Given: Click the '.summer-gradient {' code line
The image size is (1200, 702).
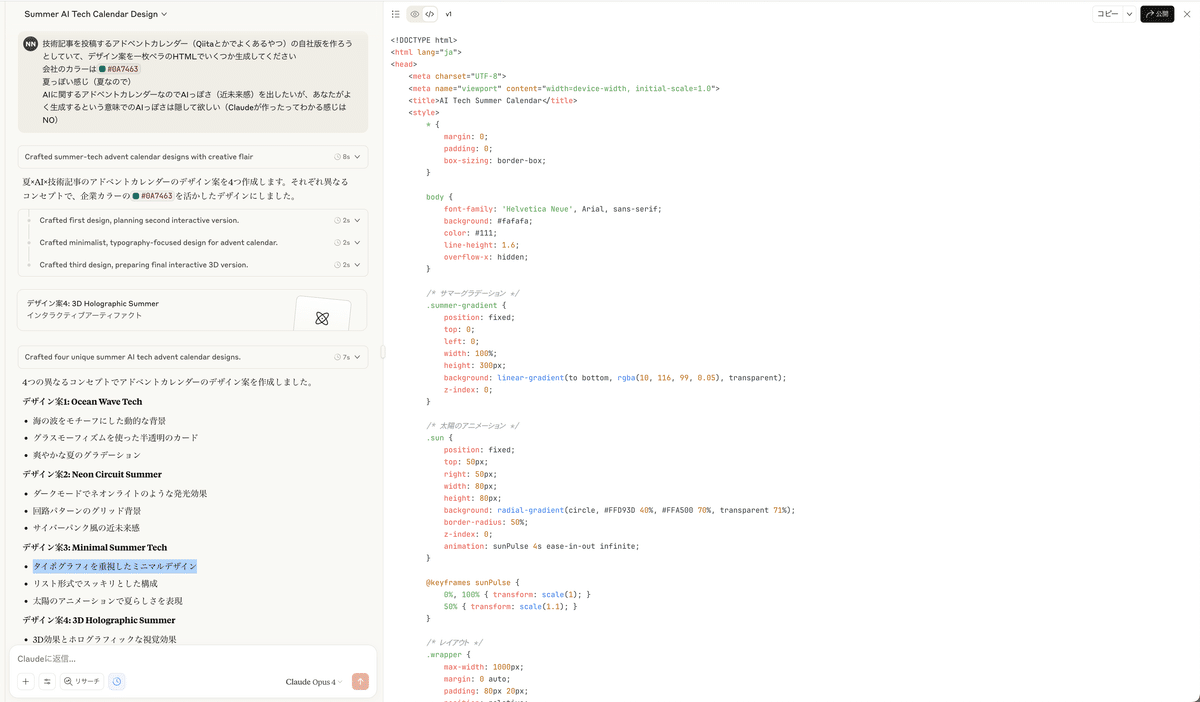Looking at the screenshot, I should pos(466,305).
